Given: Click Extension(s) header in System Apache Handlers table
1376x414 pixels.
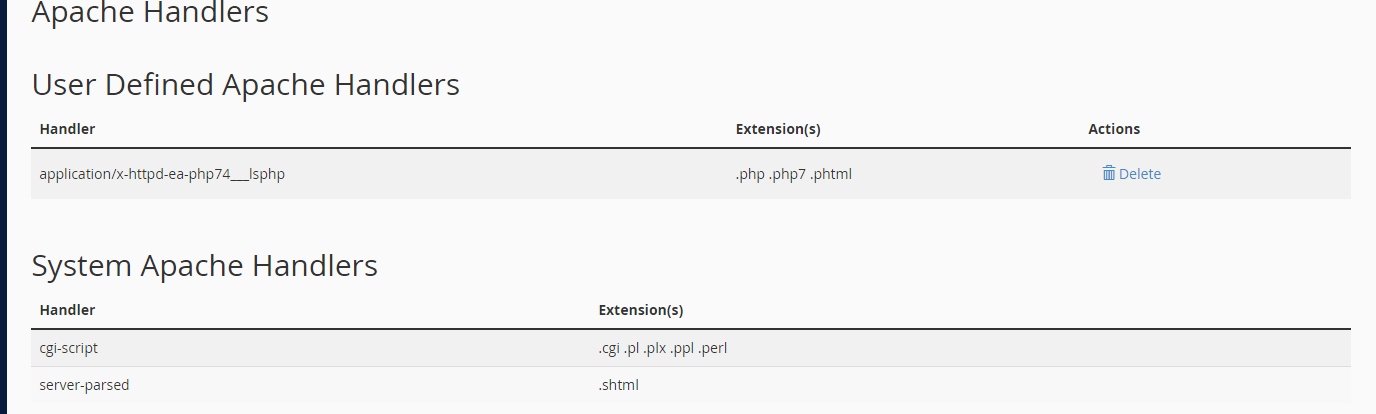Looking at the screenshot, I should point(641,310).
